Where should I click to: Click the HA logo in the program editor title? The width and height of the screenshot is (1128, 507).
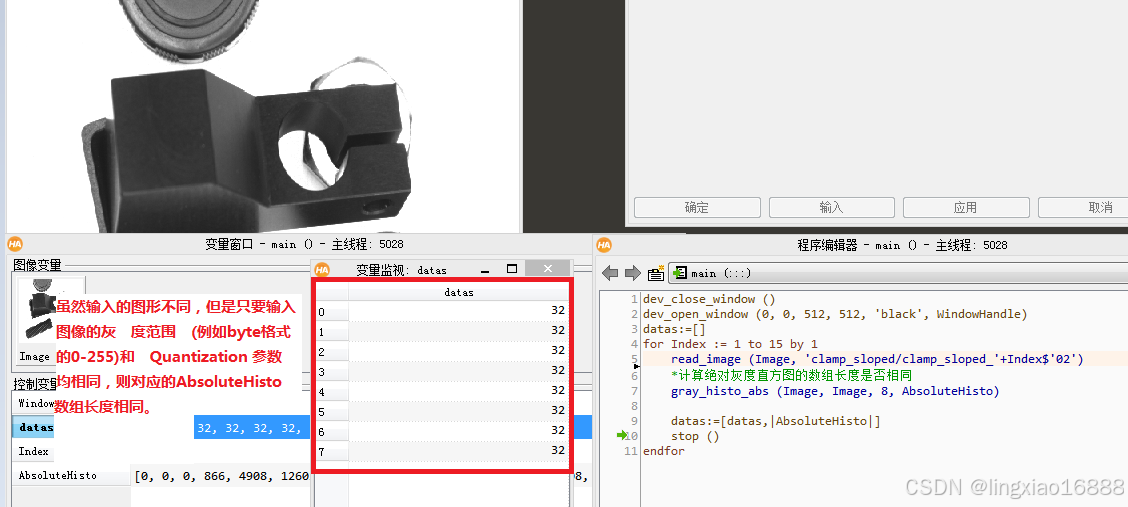click(604, 245)
